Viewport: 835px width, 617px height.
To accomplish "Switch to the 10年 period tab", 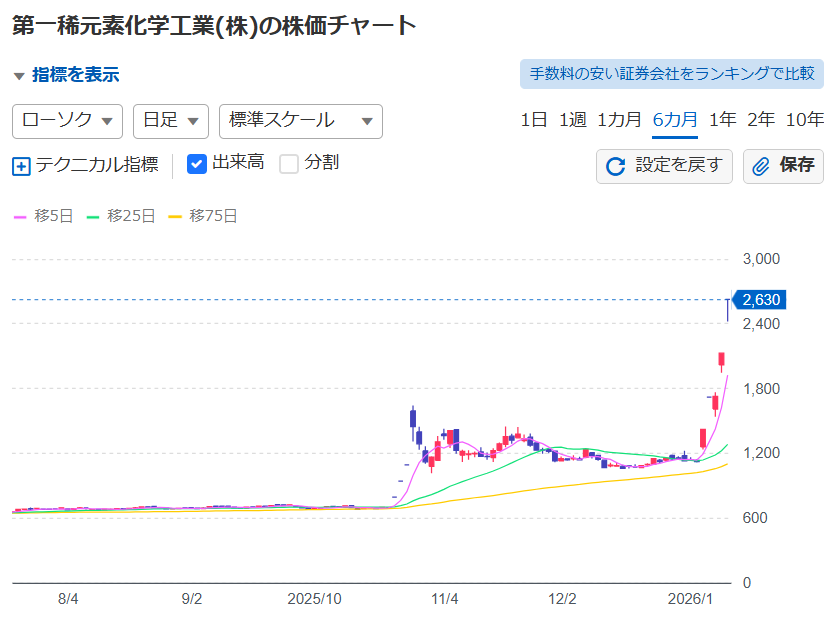I will (804, 120).
